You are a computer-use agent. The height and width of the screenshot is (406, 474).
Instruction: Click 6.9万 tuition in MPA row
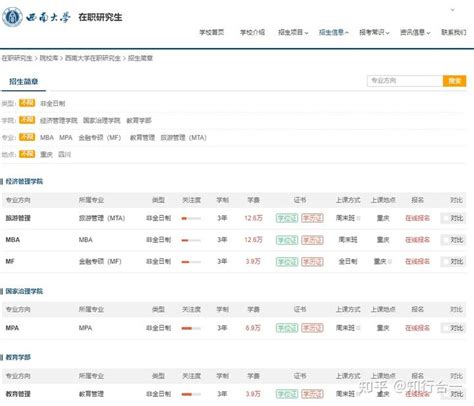coord(253,328)
